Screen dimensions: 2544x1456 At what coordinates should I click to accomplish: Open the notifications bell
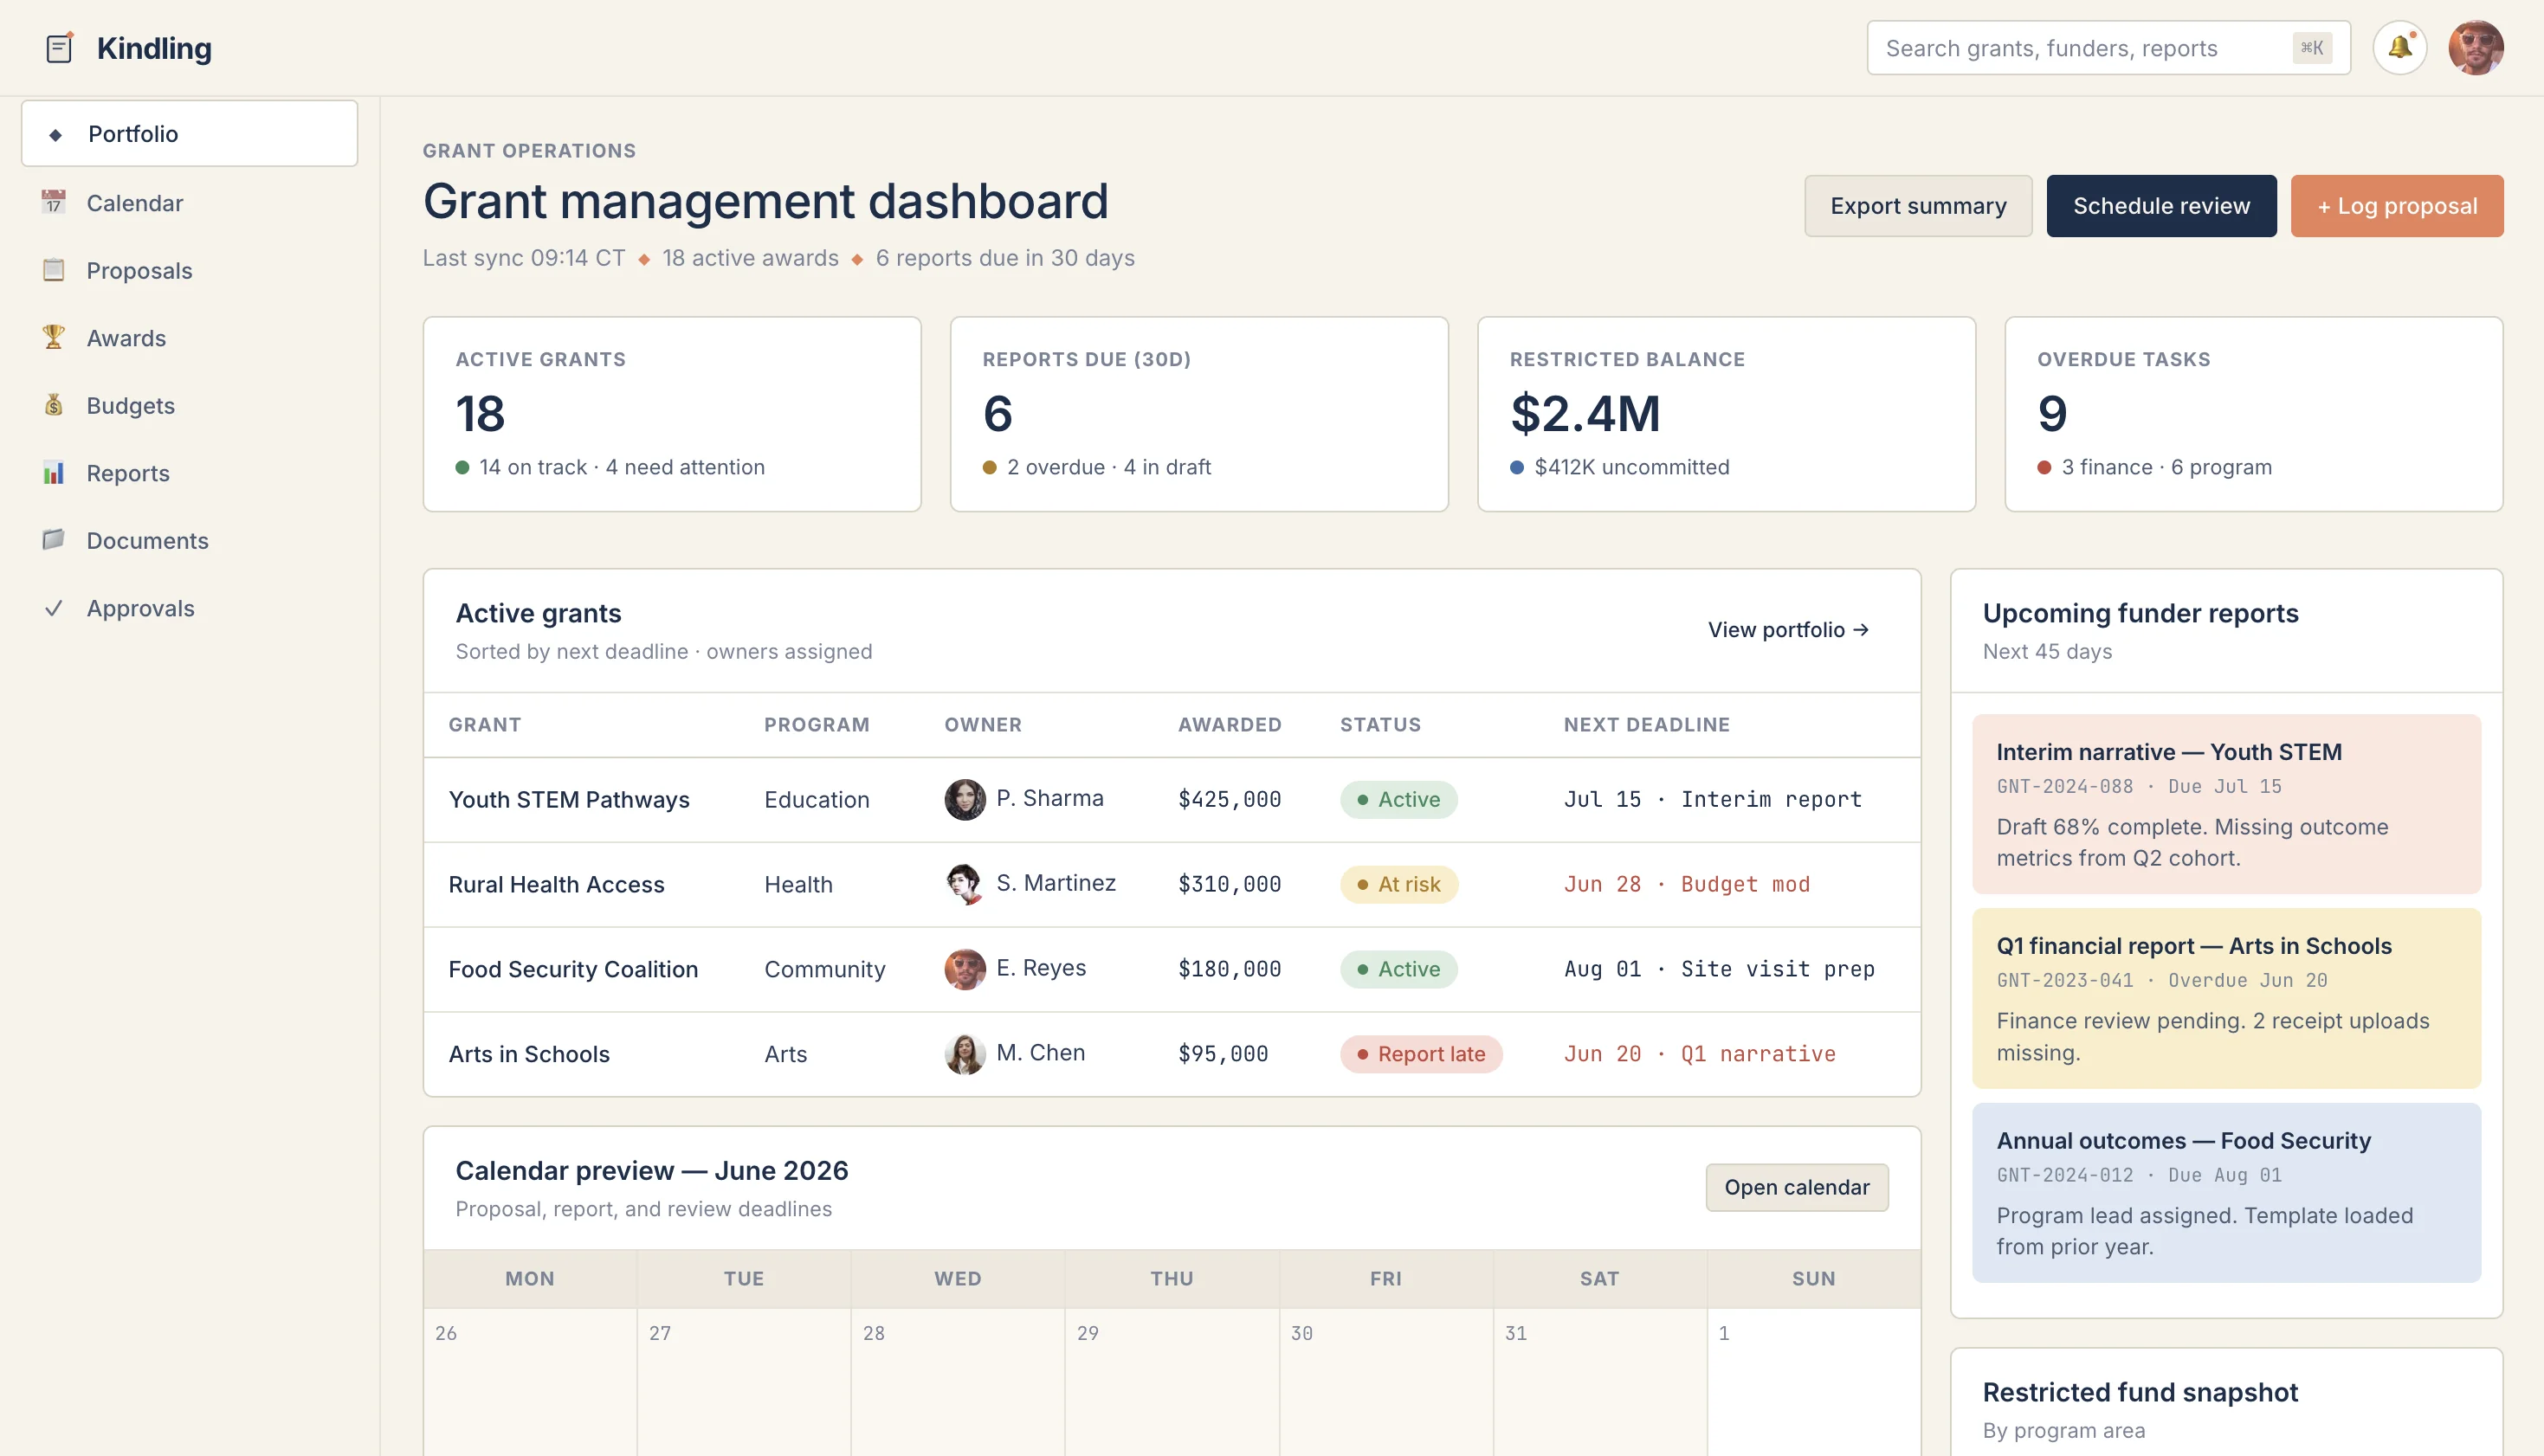coord(2399,47)
